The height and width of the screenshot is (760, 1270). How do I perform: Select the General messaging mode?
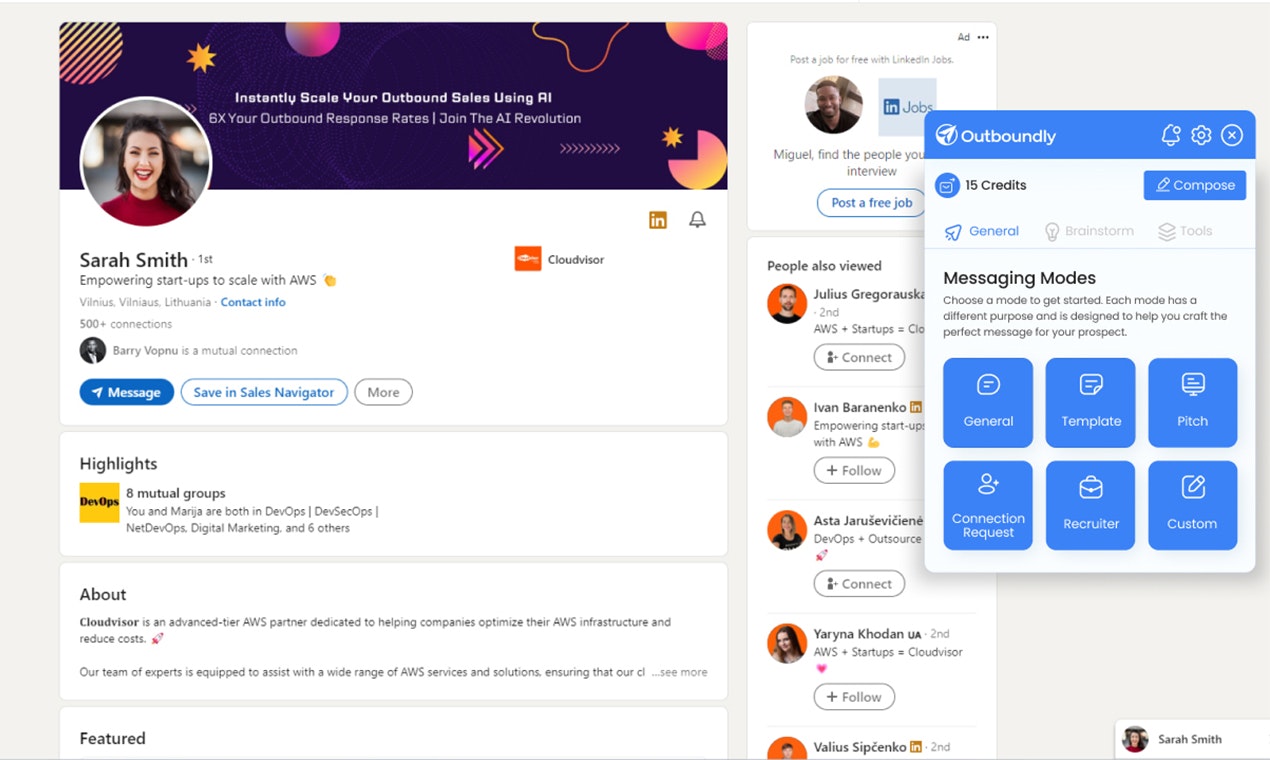(x=988, y=402)
